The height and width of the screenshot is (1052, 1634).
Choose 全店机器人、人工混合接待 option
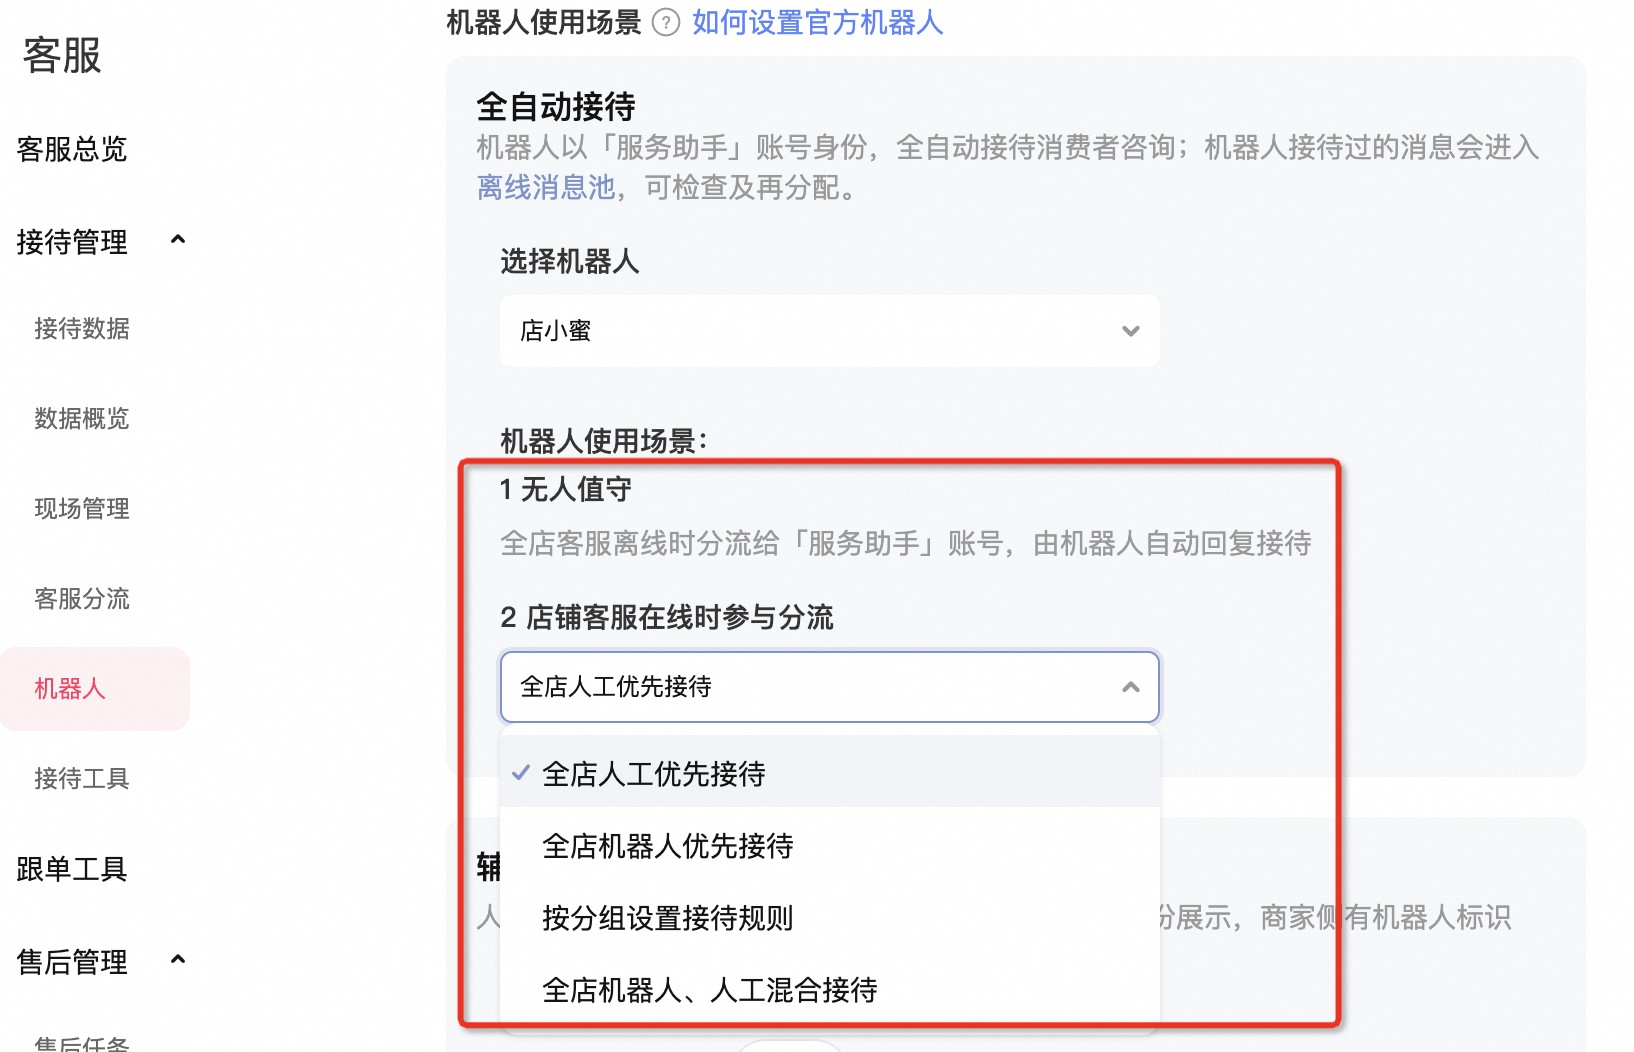coord(709,990)
